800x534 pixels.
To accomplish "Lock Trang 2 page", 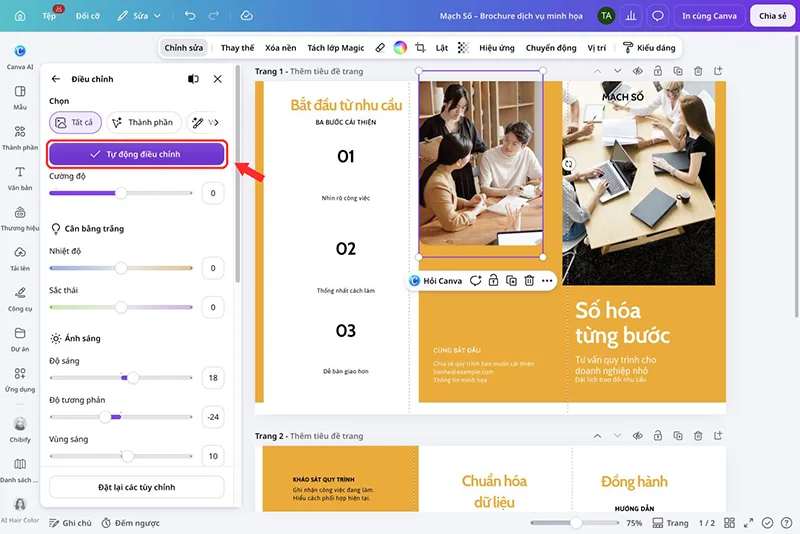I will [x=658, y=436].
